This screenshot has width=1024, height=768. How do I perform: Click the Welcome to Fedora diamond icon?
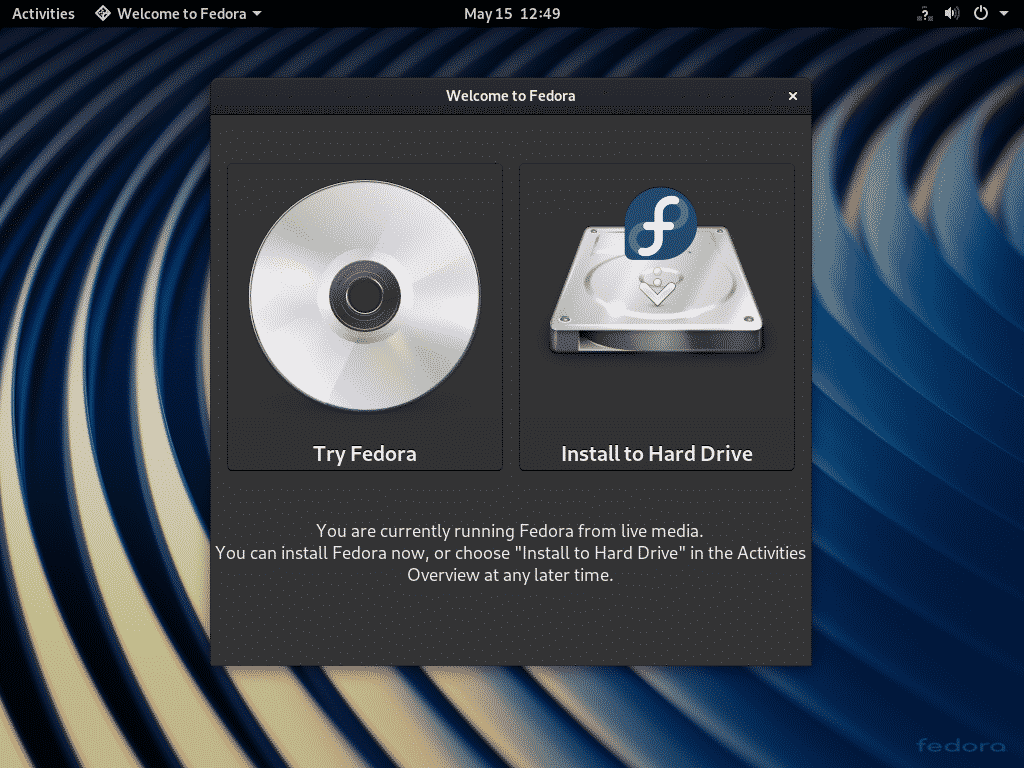[103, 13]
